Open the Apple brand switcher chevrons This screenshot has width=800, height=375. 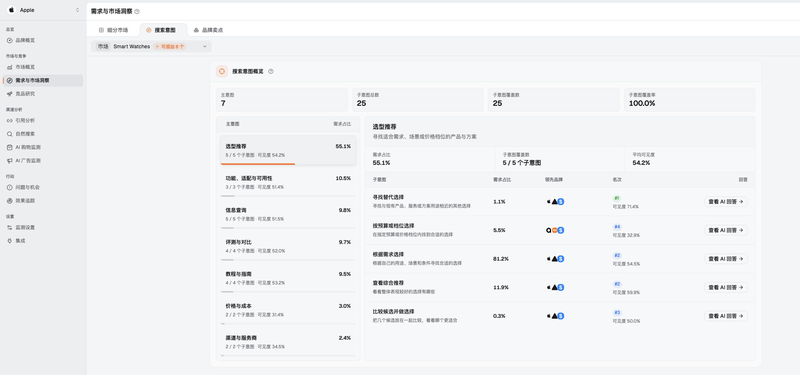(78, 10)
